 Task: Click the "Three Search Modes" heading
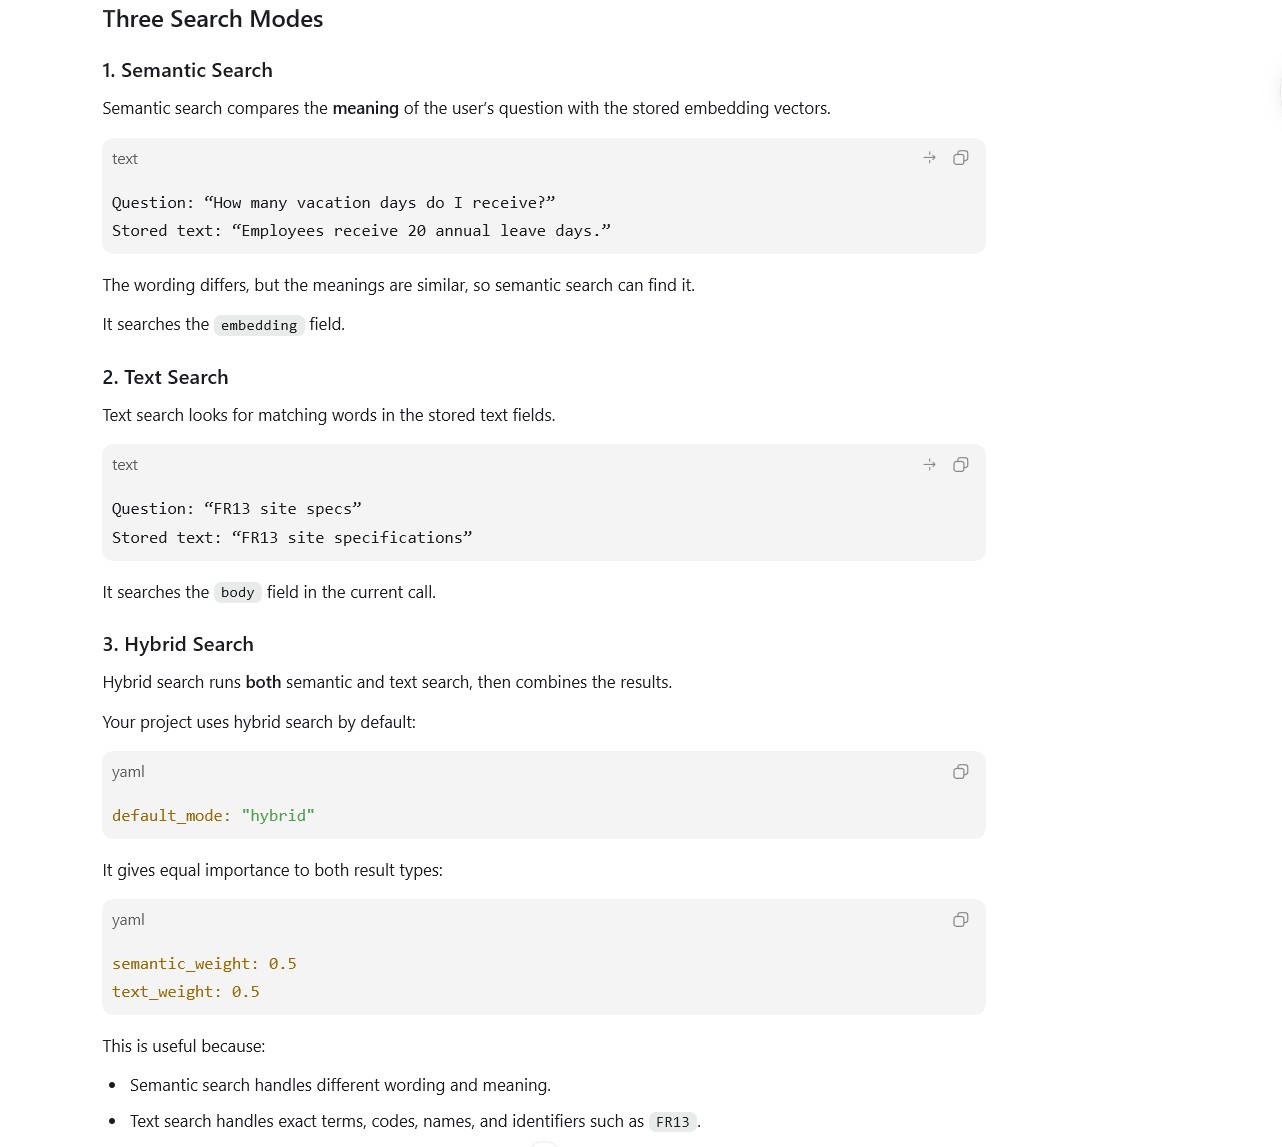coord(213,19)
